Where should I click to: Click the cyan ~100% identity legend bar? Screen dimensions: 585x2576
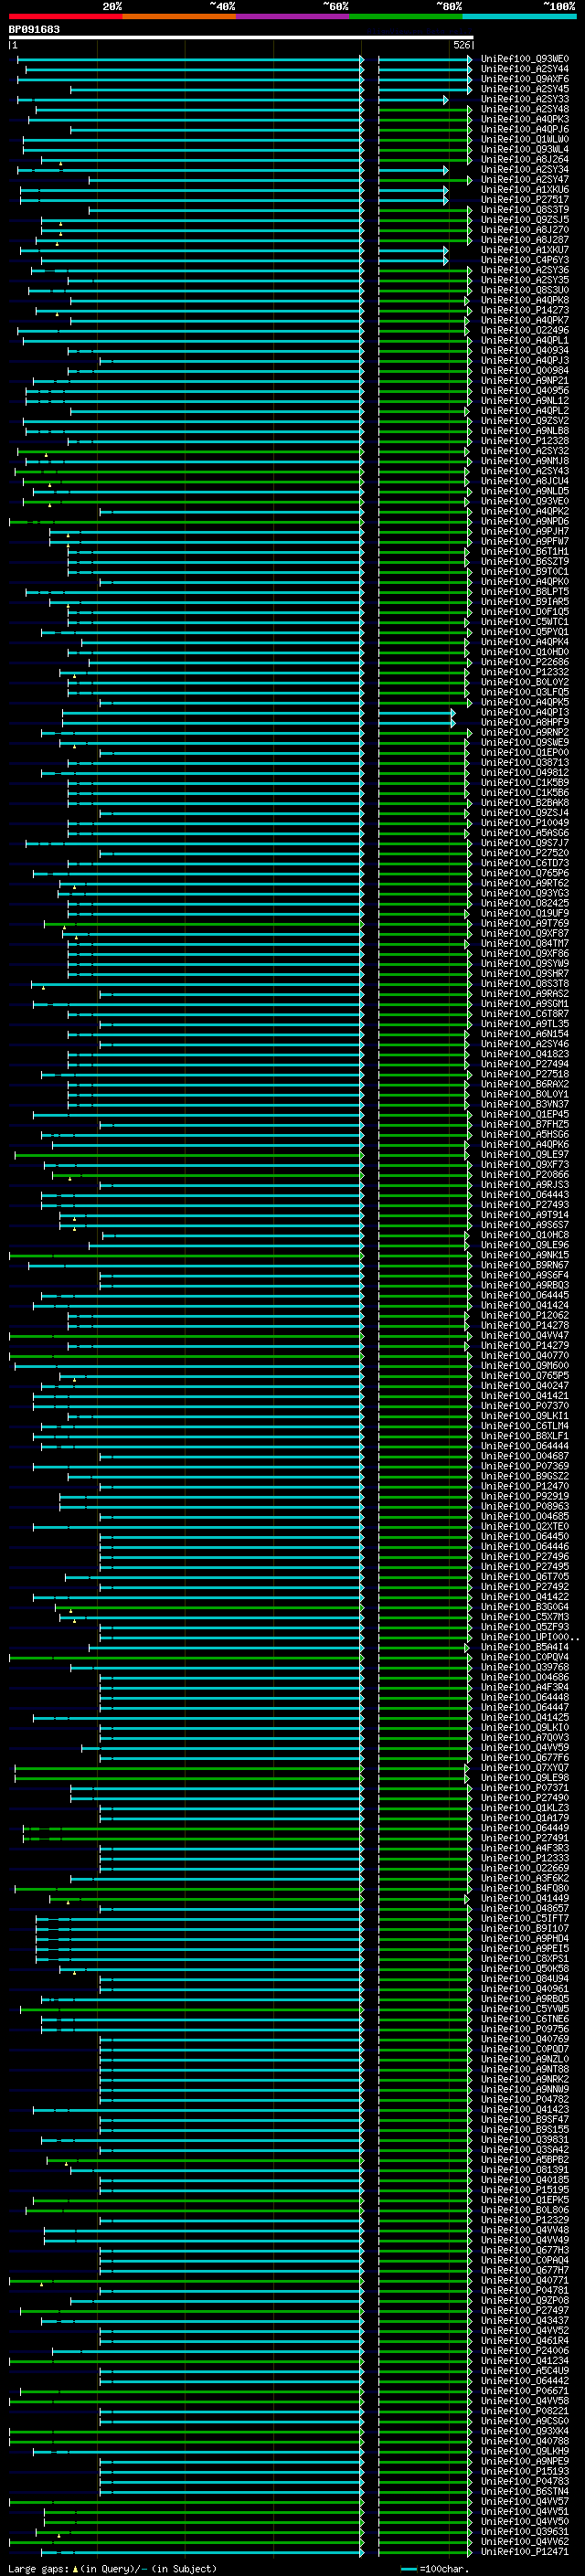[x=520, y=16]
